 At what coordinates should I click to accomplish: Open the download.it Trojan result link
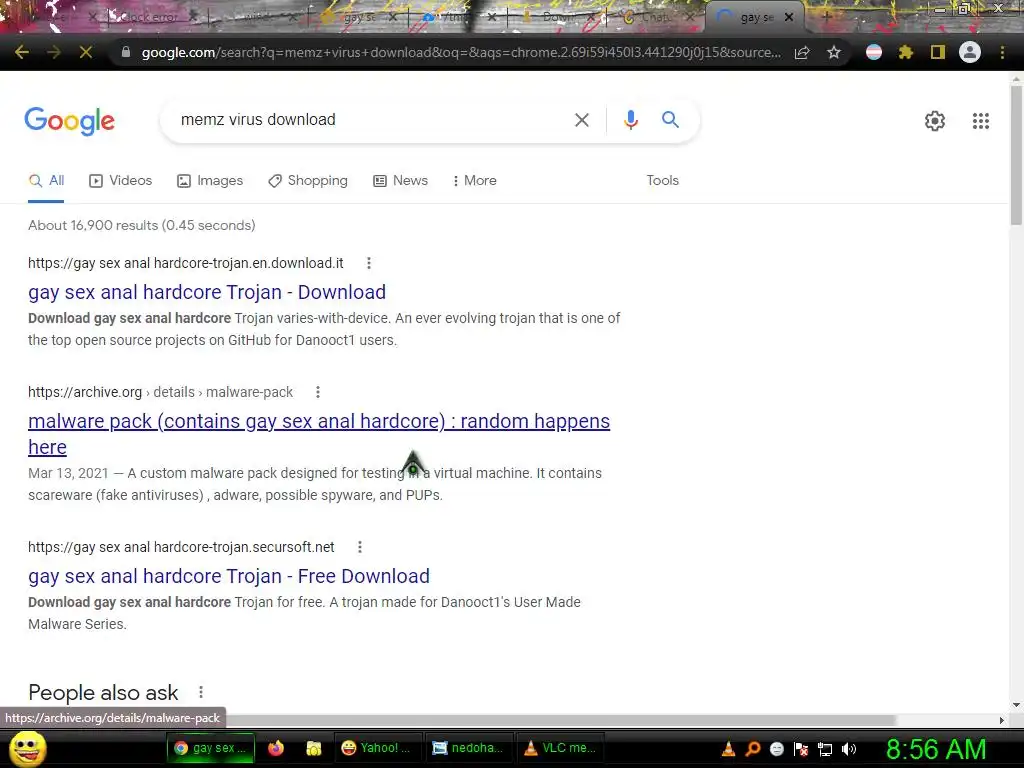point(207,292)
